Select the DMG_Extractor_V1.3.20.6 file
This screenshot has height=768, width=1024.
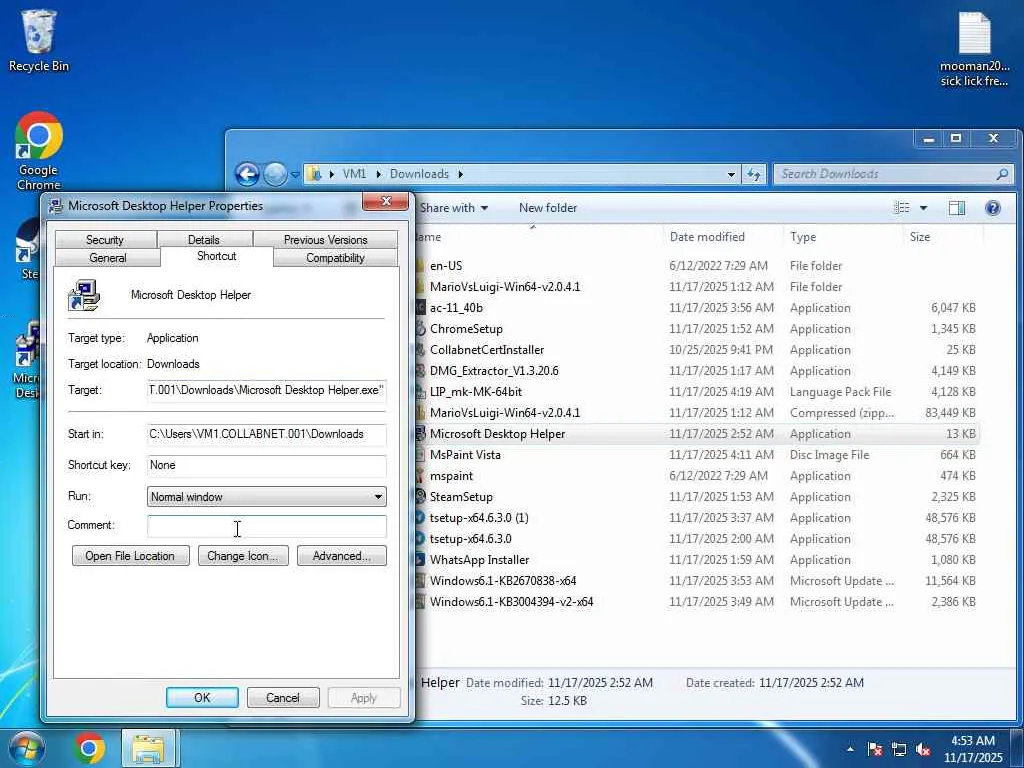(x=696, y=371)
